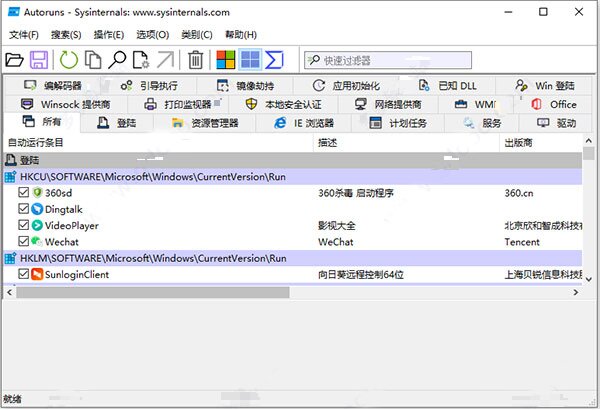Click the 360sd shield icon

point(37,193)
